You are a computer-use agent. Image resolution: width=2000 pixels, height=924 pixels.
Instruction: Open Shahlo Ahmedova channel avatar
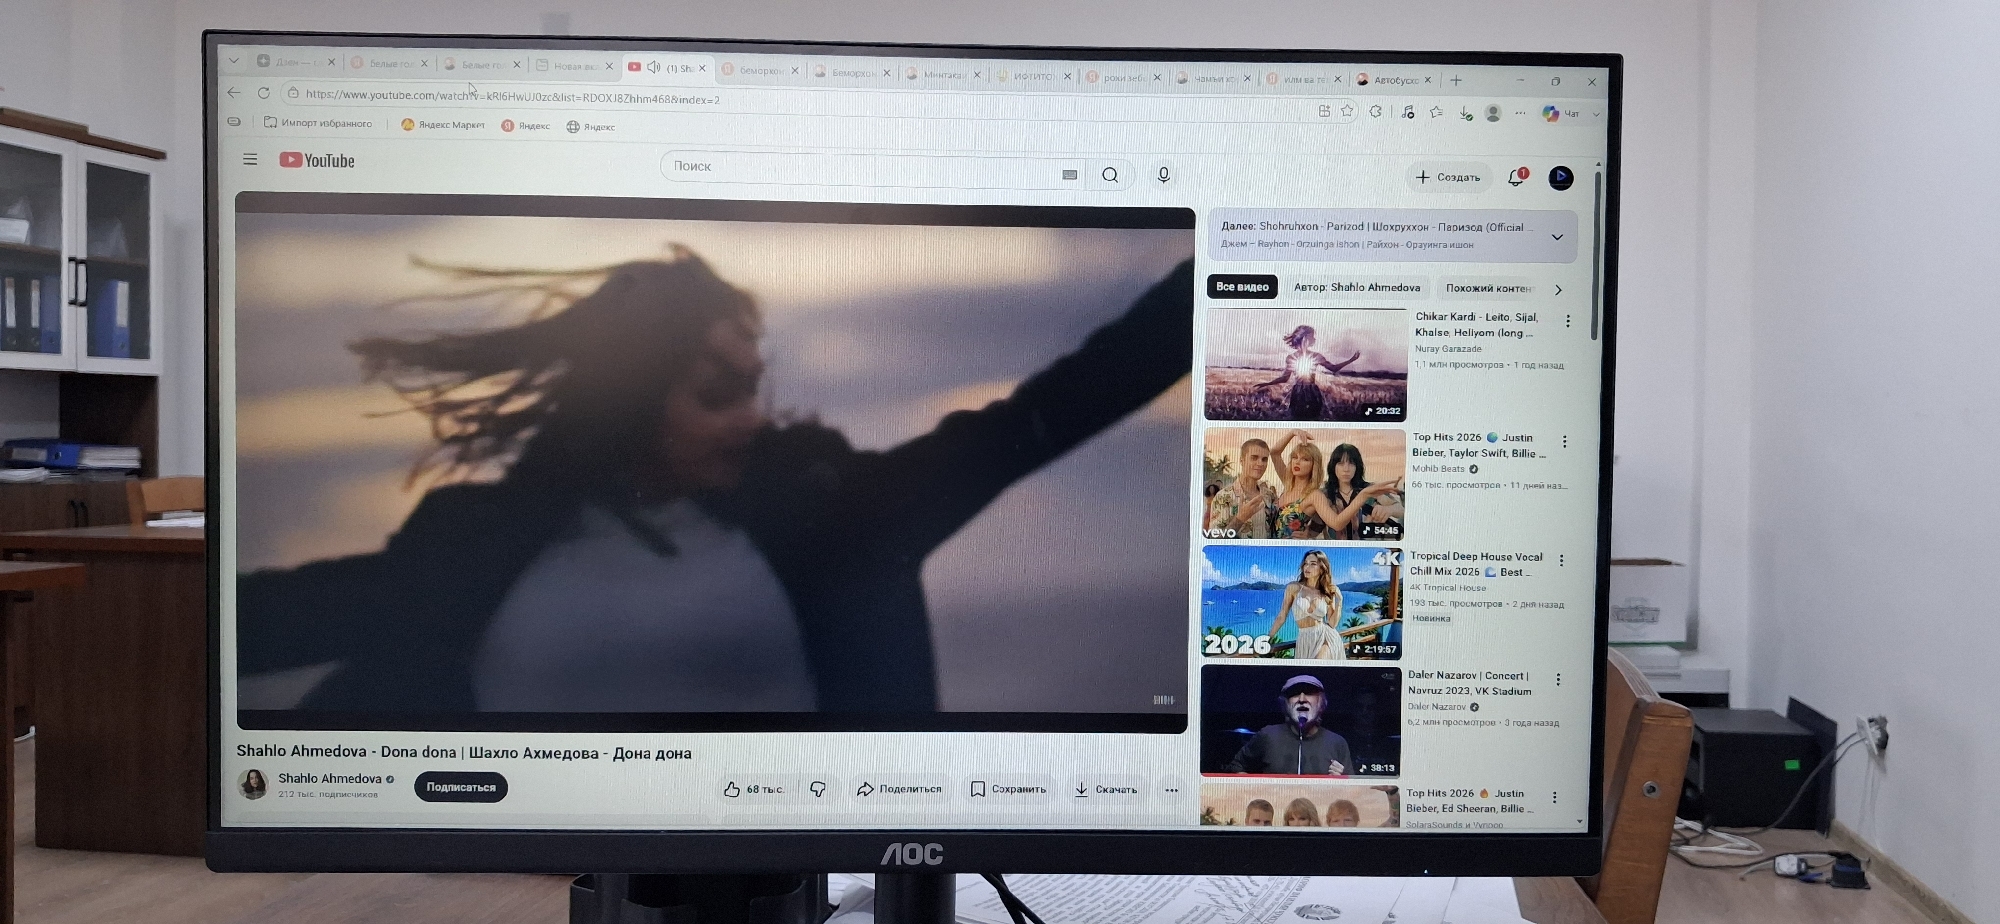click(253, 784)
